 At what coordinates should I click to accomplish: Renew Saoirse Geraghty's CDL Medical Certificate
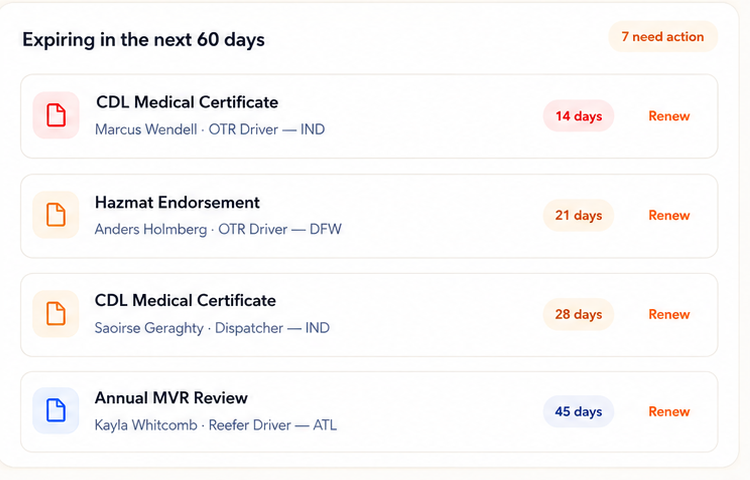[x=669, y=315]
